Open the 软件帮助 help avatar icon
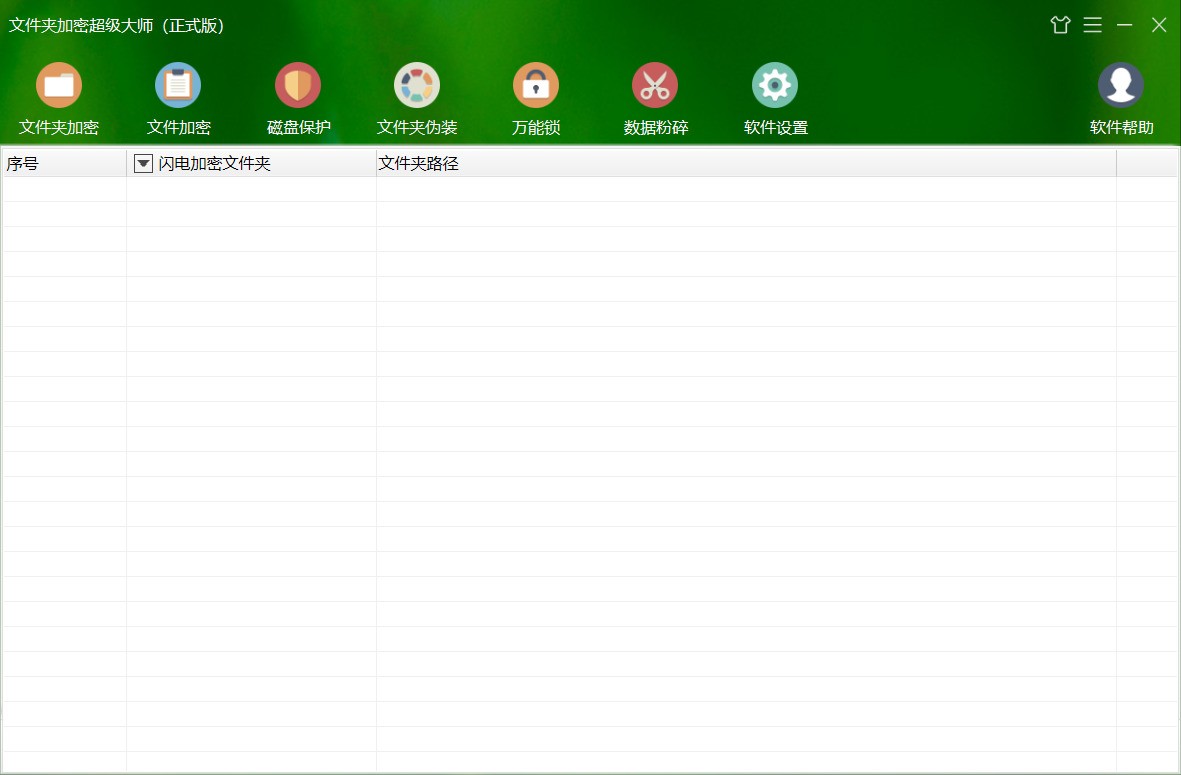This screenshot has height=775, width=1181. 1121,86
